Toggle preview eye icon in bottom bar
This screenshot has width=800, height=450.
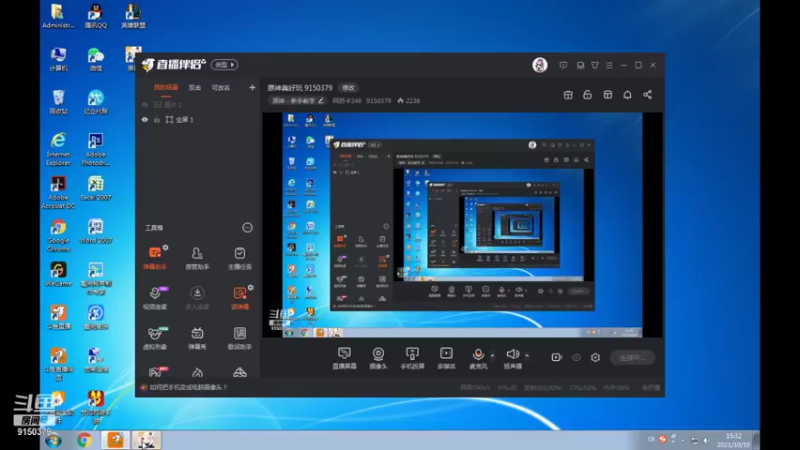pos(576,357)
